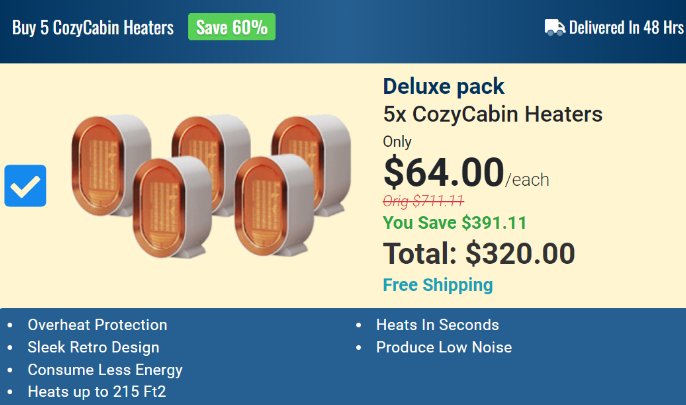The height and width of the screenshot is (405, 686).
Task: Click the Buy 5 CozyCabin Heaters header
Action: pos(92,27)
